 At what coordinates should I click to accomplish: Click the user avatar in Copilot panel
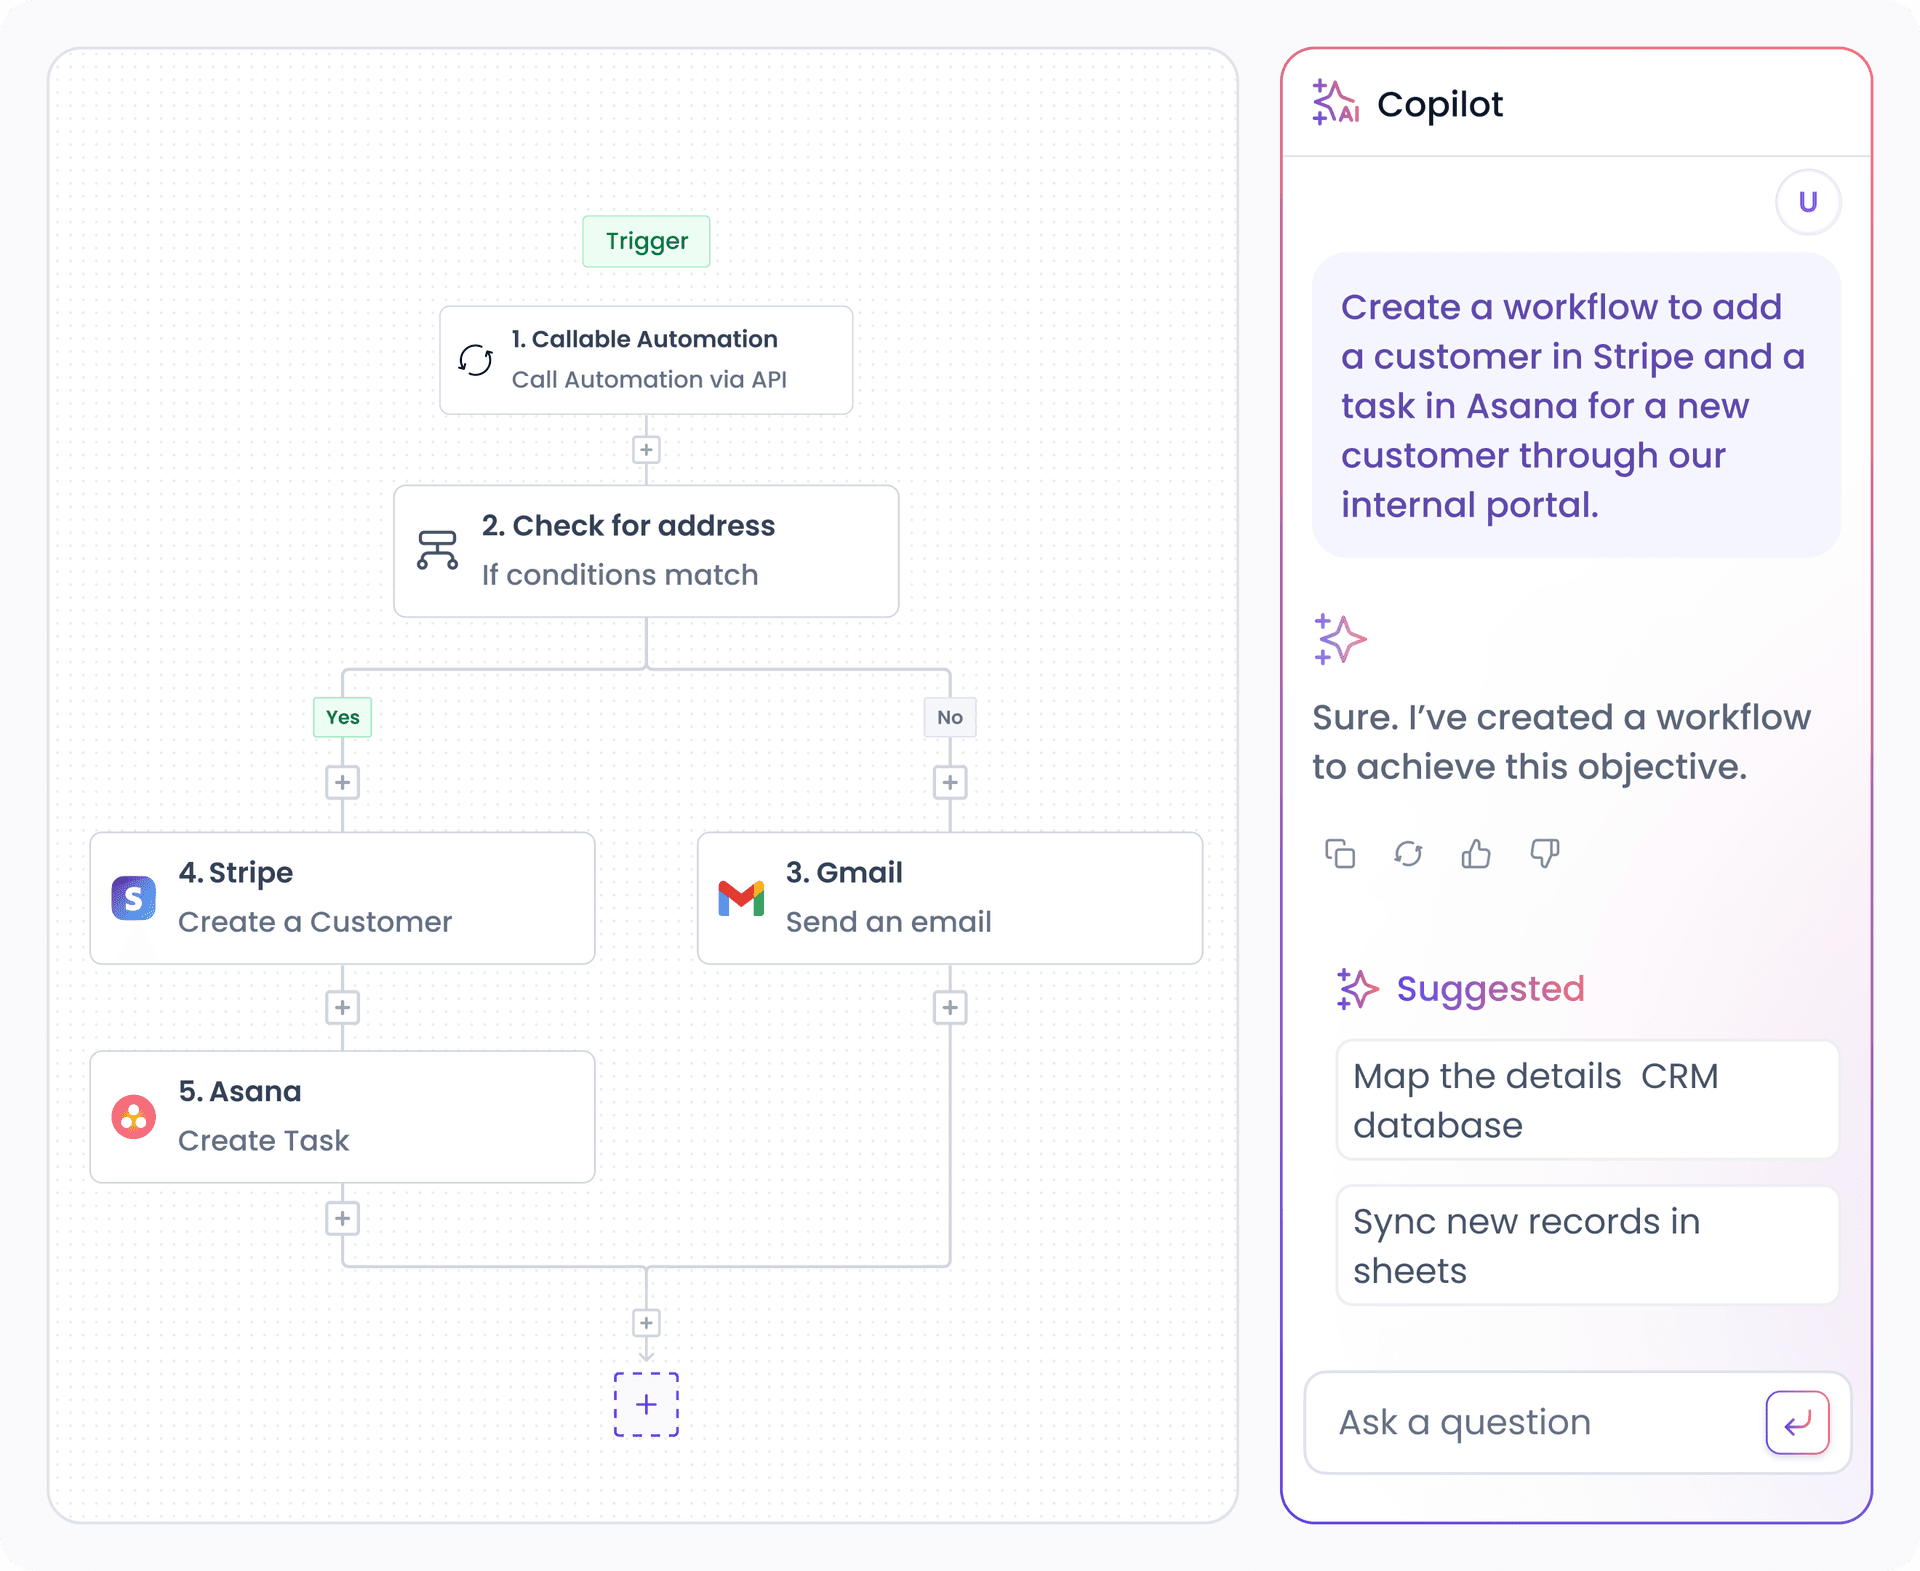(1807, 201)
